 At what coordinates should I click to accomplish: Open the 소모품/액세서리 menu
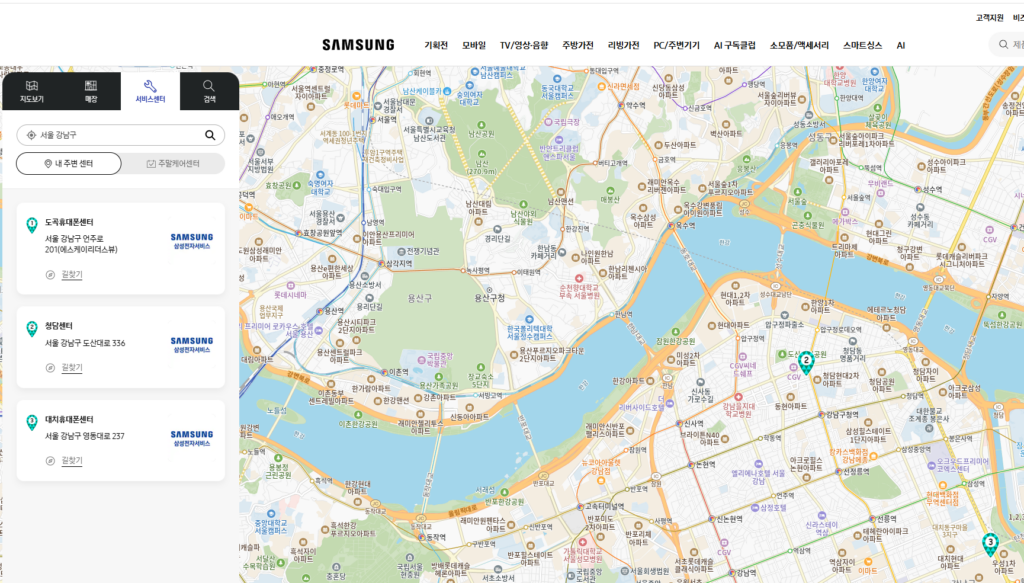pyautogui.click(x=799, y=46)
